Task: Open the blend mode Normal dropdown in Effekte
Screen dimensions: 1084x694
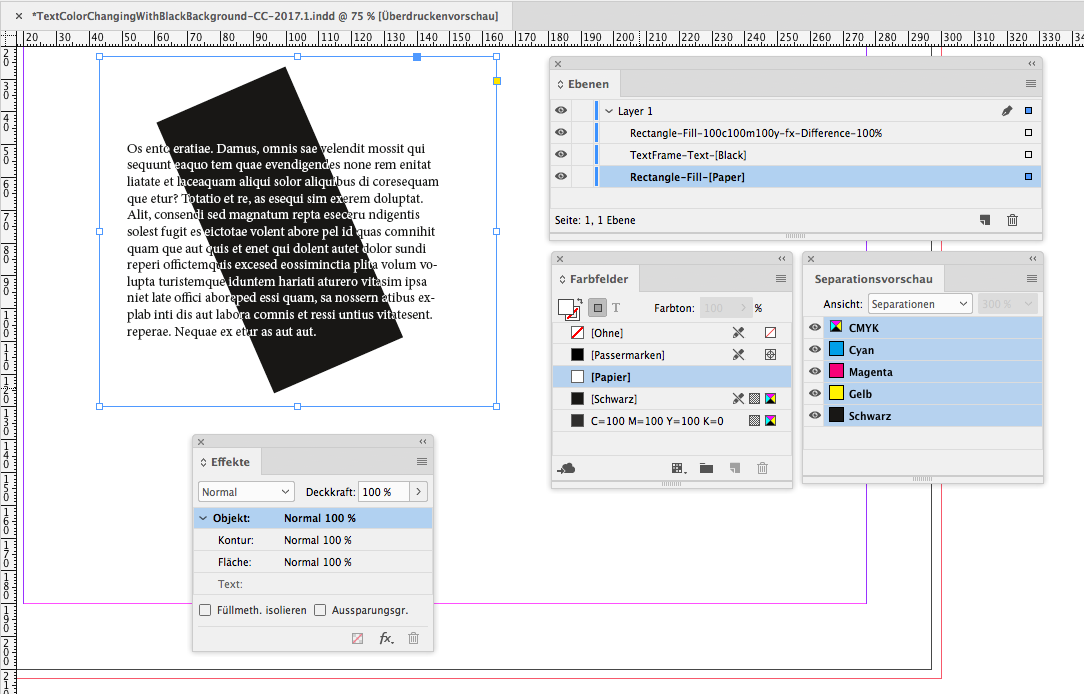Action: point(245,491)
